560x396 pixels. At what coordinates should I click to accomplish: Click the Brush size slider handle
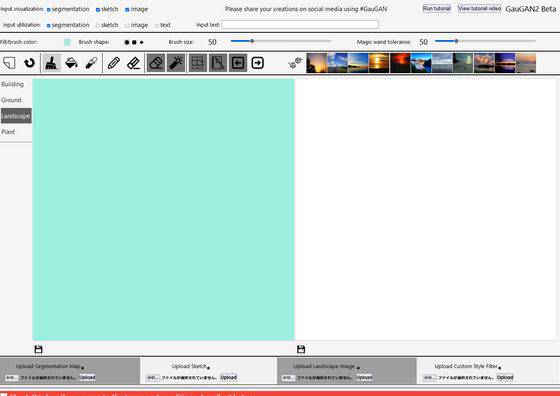[252, 41]
